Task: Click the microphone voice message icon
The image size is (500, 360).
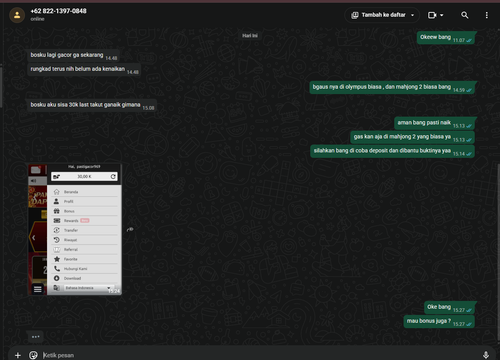Action: pyautogui.click(x=486, y=355)
